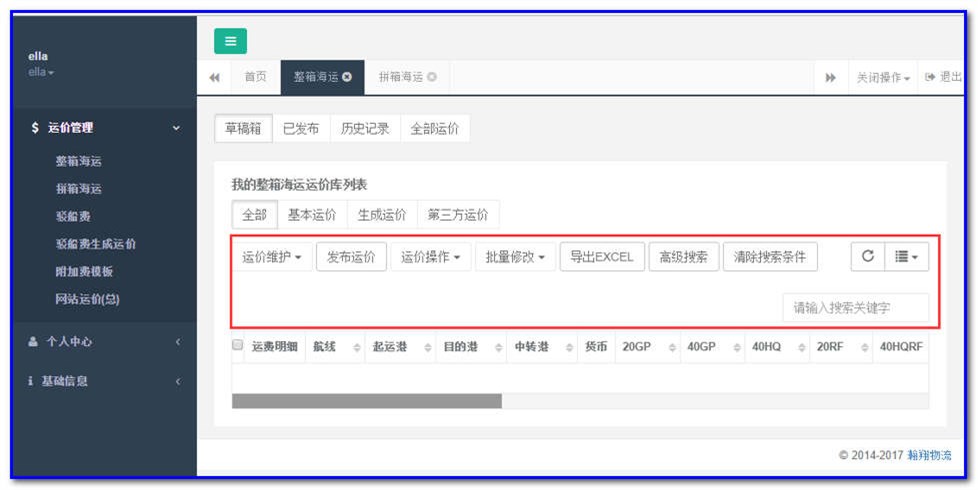Open the 关闭操作 dropdown

(x=883, y=78)
